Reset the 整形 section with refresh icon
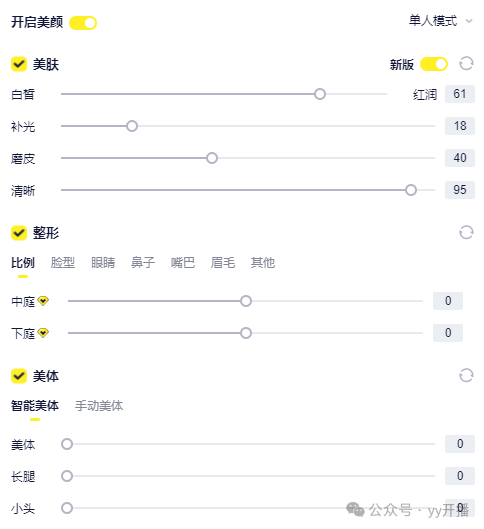The height and width of the screenshot is (529, 484). coord(466,232)
